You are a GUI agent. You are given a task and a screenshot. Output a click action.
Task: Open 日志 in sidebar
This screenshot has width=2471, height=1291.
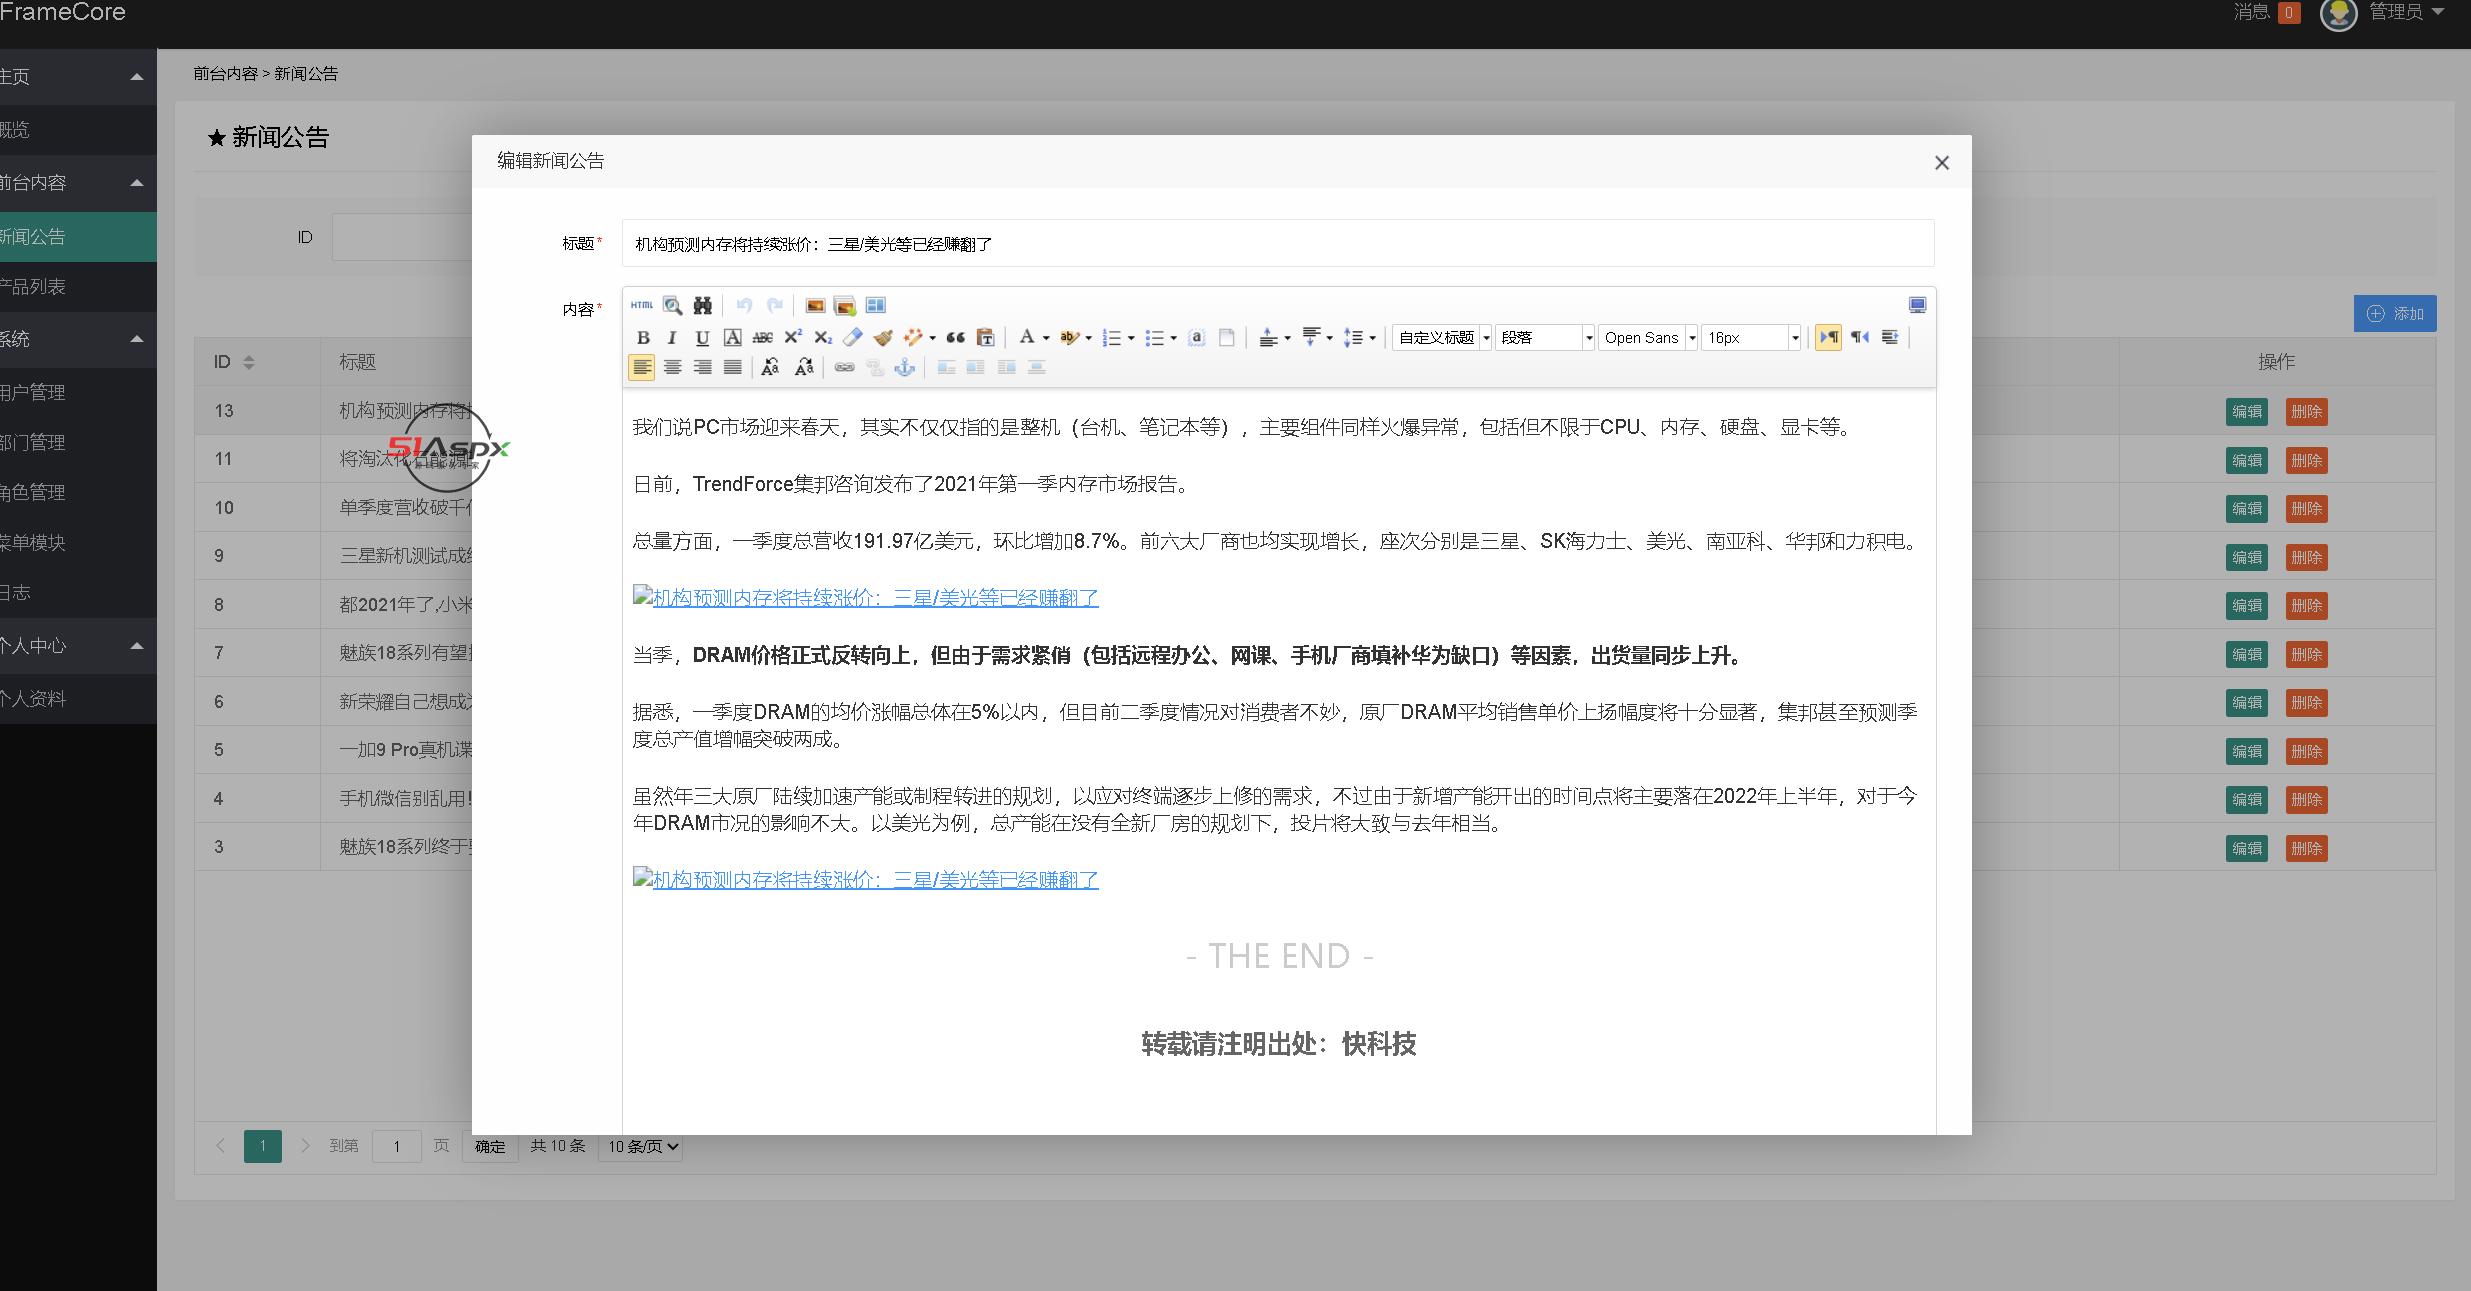pos(78,592)
